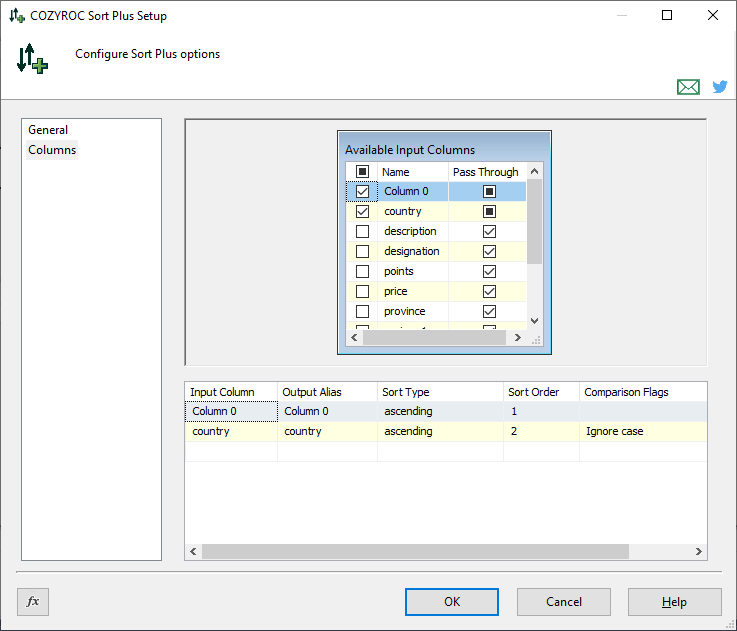Screen dimensions: 737x631
Task: Edit Output Alias of country
Action: [x=327, y=432]
